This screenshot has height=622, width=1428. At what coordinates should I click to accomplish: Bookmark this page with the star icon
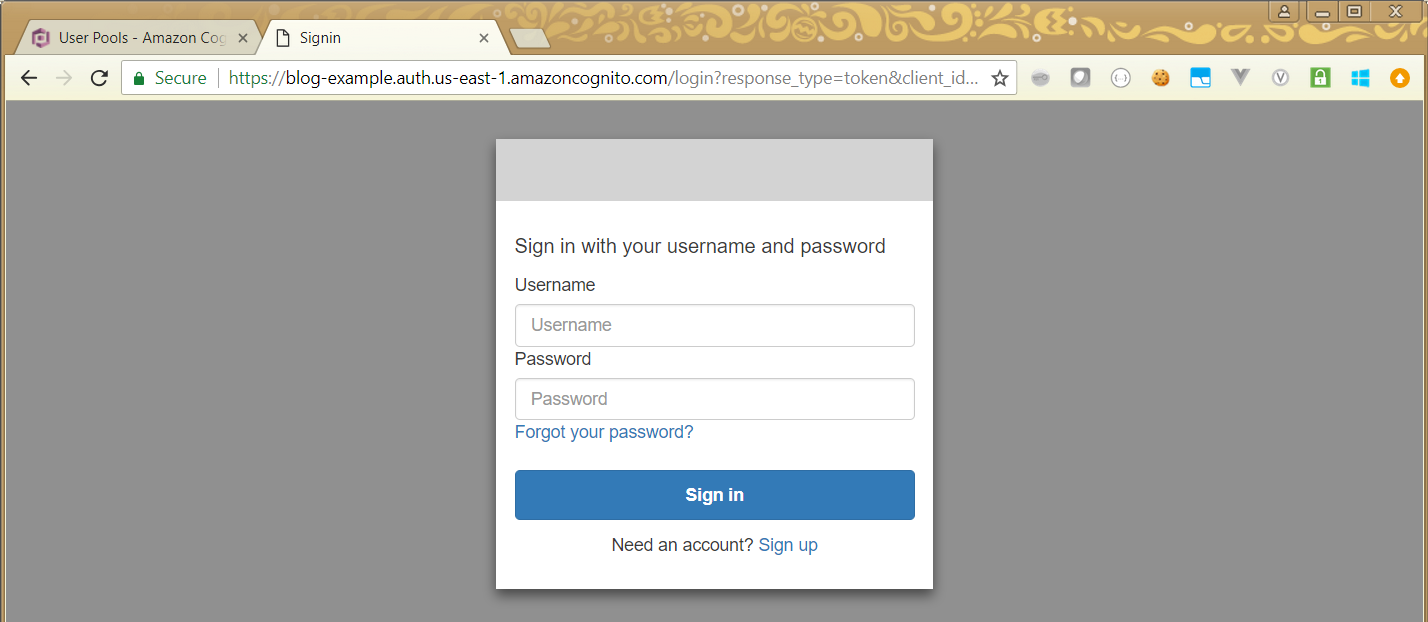click(999, 78)
